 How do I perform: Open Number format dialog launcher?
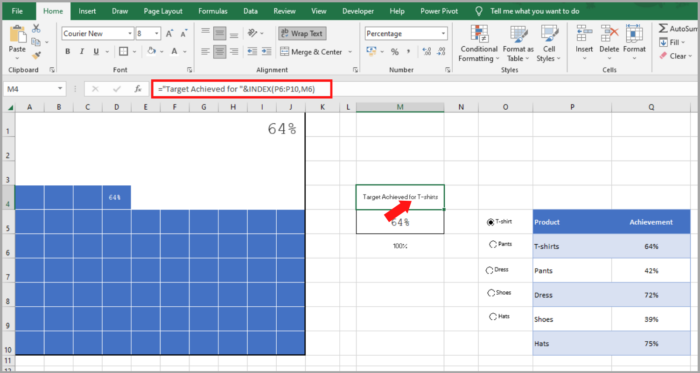tap(447, 70)
